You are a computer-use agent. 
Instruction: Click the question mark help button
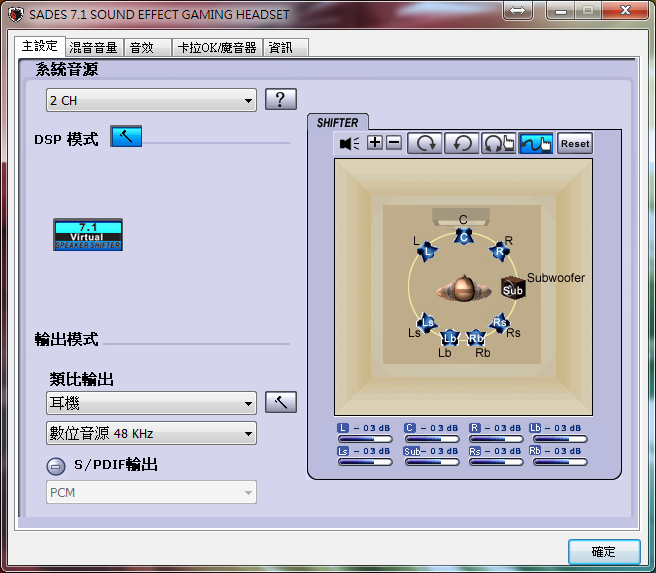pyautogui.click(x=281, y=99)
